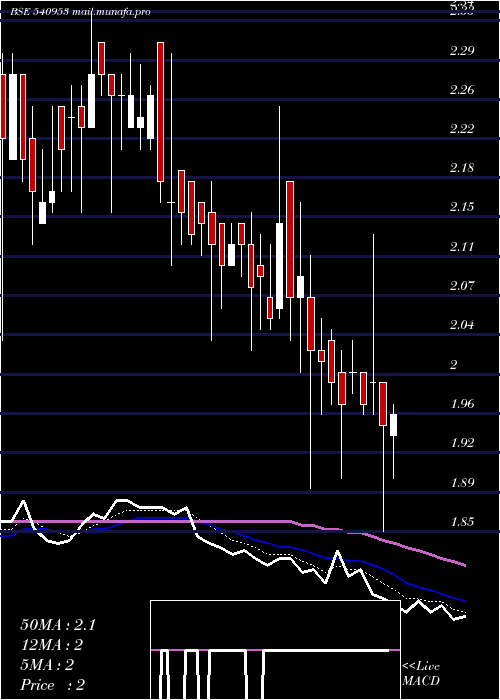Screen dimensions: 500x700
Task: Click the Price : 2 text
Action: point(53,685)
